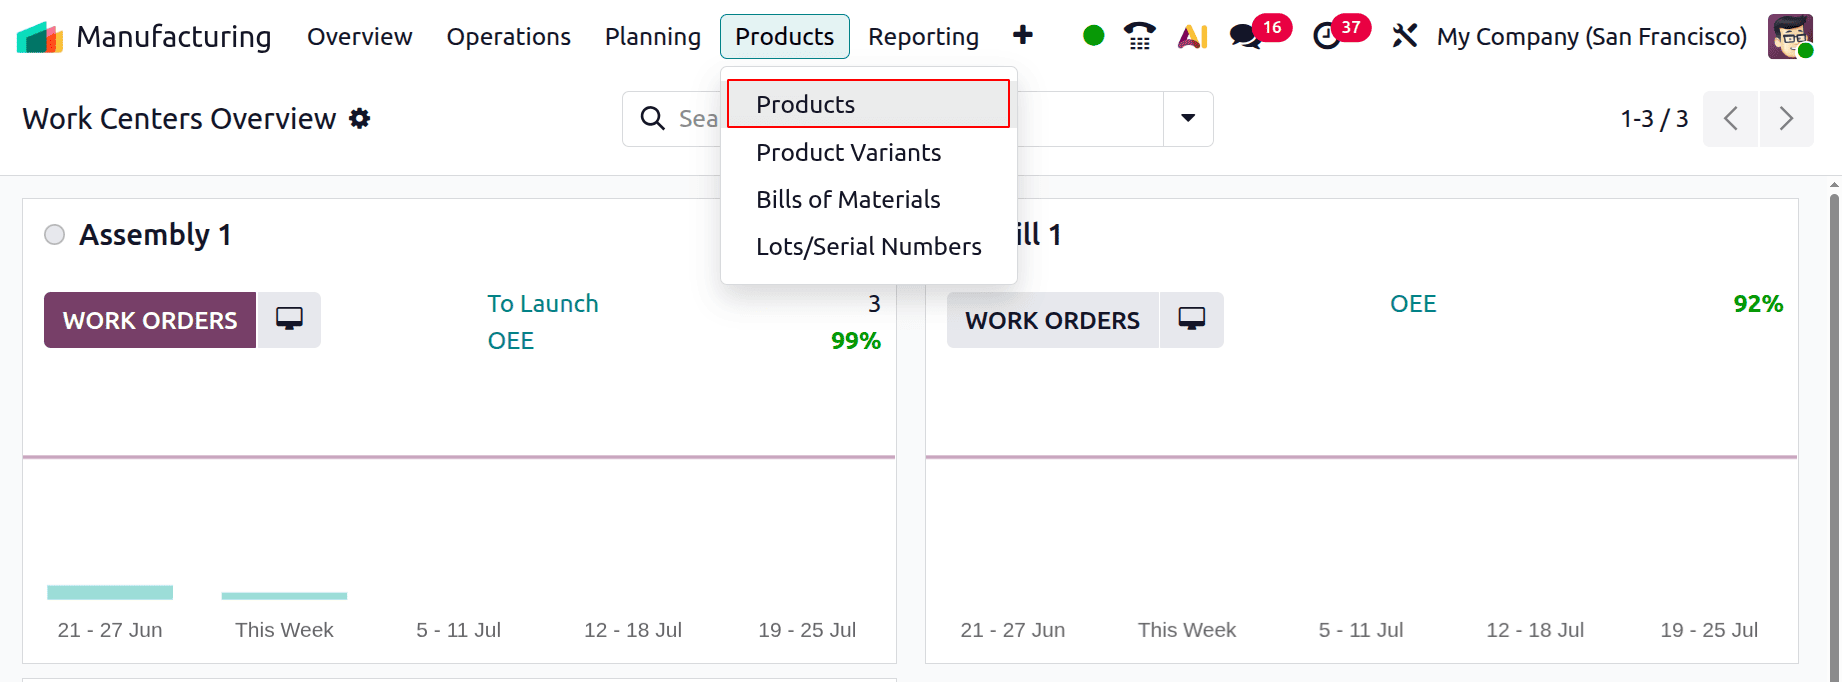Click 5 - 11 Jul label in Assembly 1 chart
This screenshot has height=682, width=1842.
click(458, 630)
